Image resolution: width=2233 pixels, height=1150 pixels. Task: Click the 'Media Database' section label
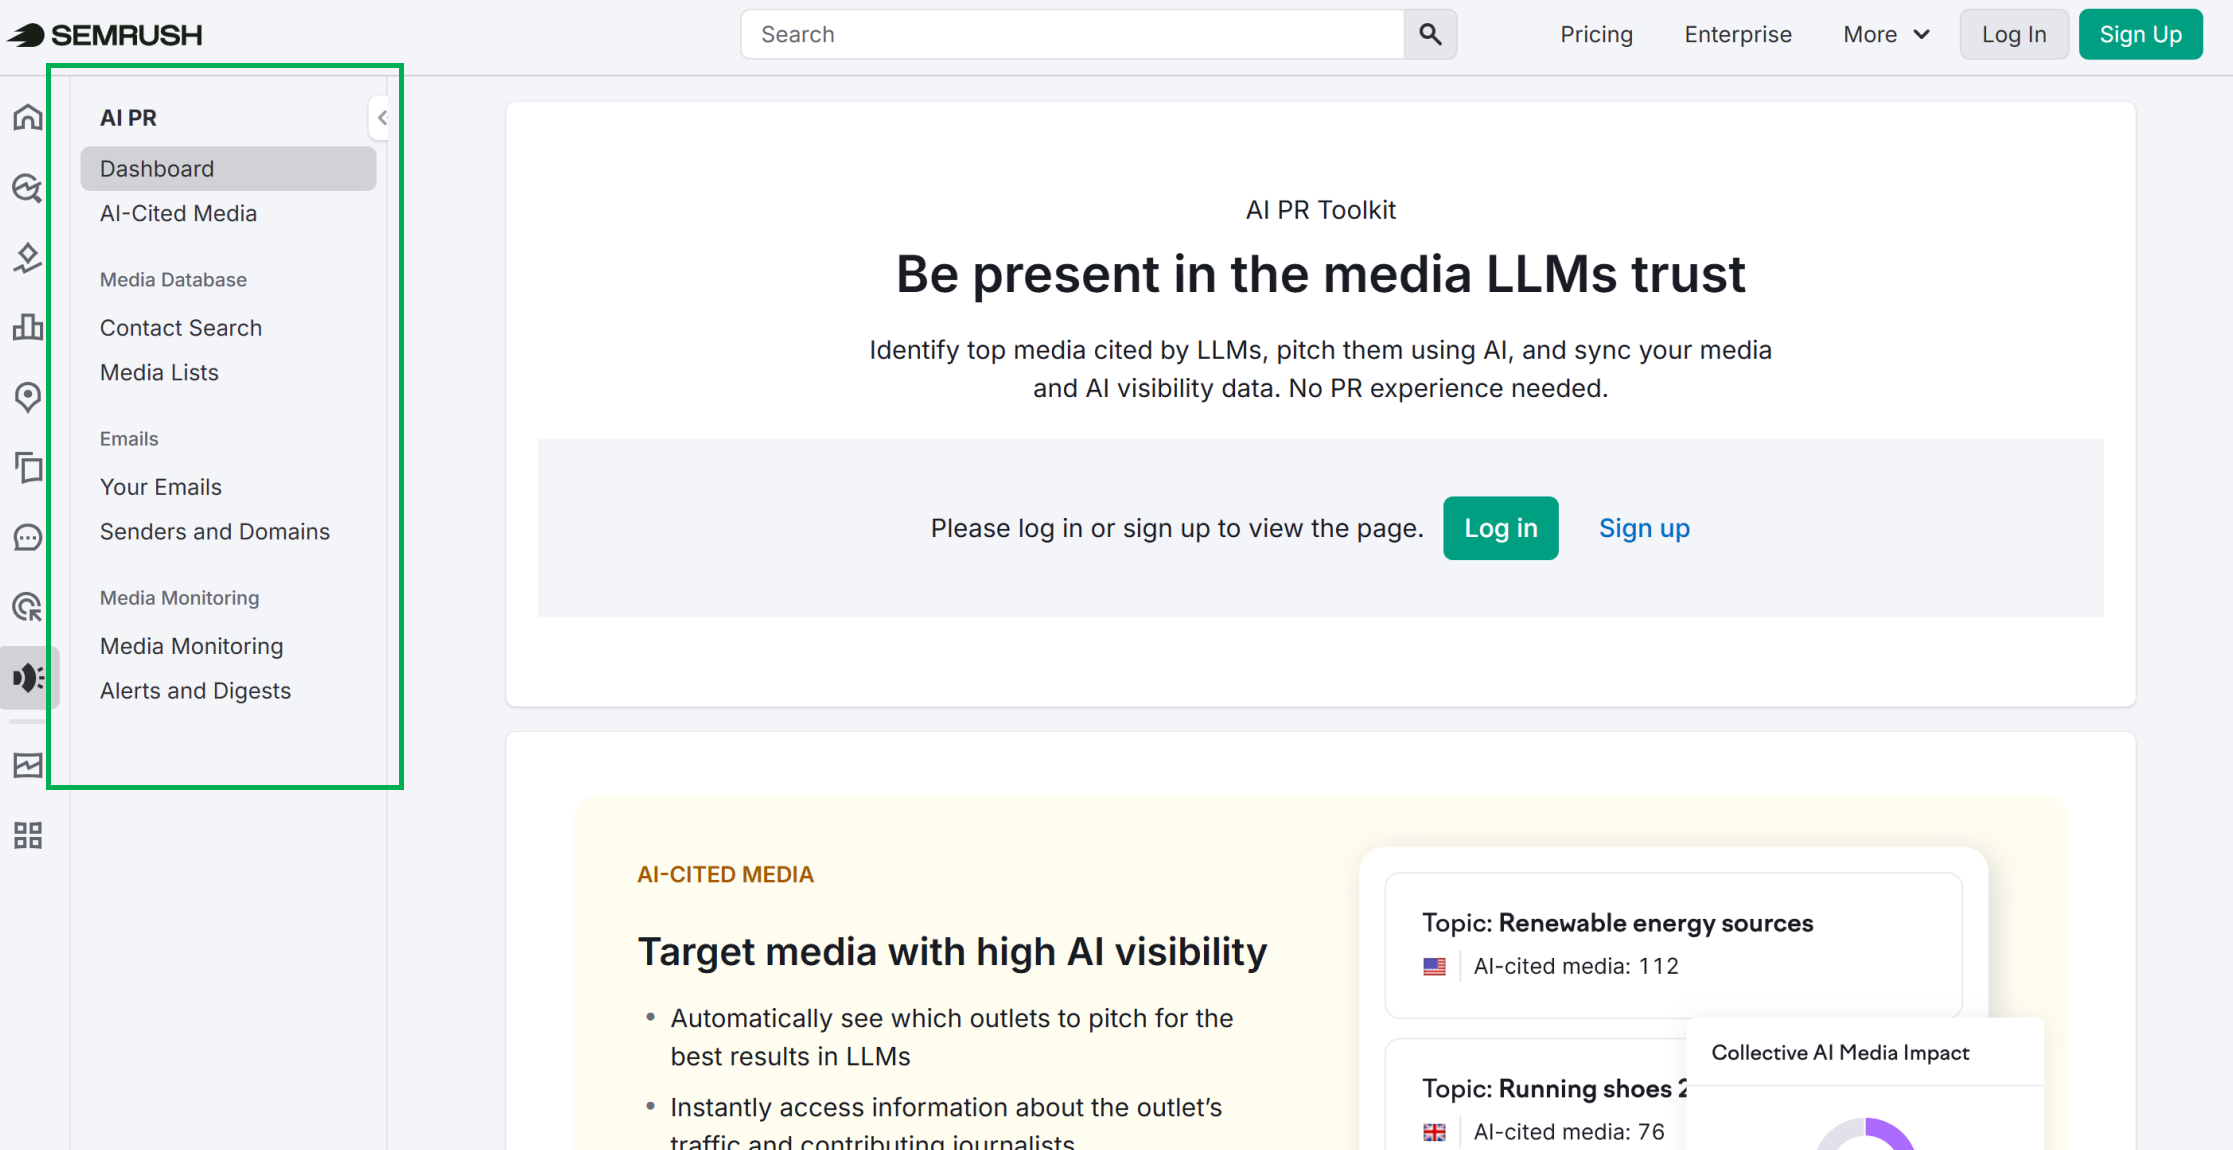click(173, 280)
